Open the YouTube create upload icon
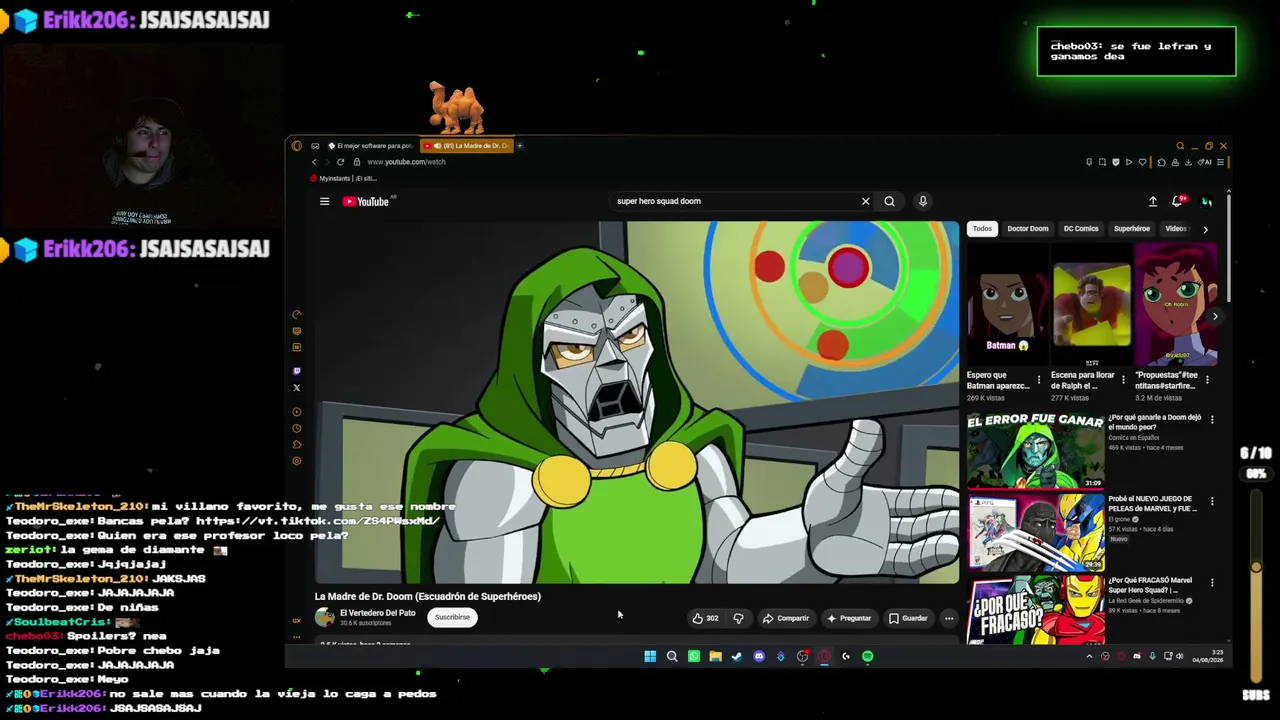The image size is (1280, 720). tap(1153, 201)
